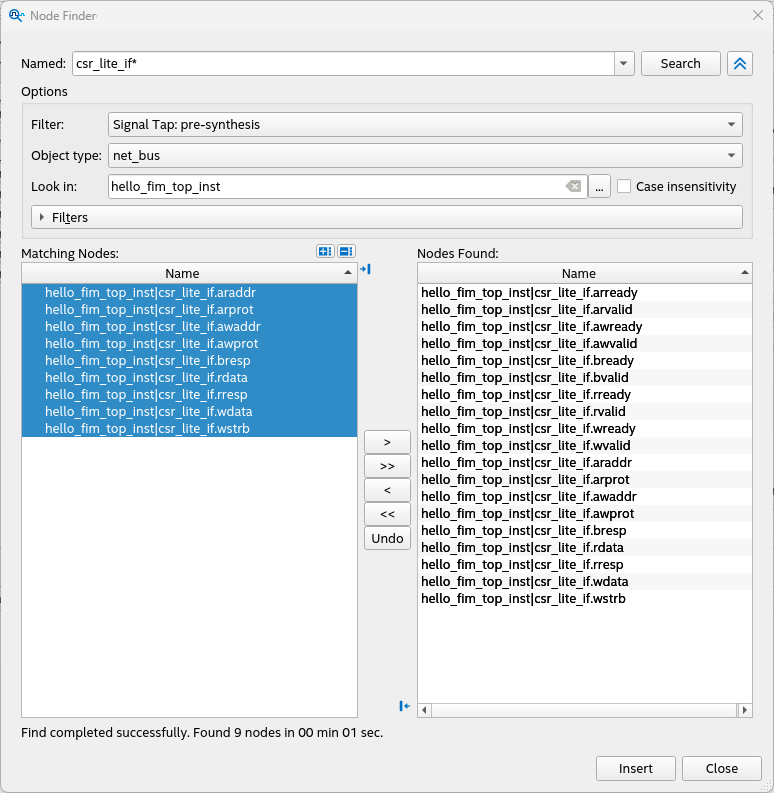Select csr_lite_if.arready in Nodes Found

pyautogui.click(x=585, y=293)
